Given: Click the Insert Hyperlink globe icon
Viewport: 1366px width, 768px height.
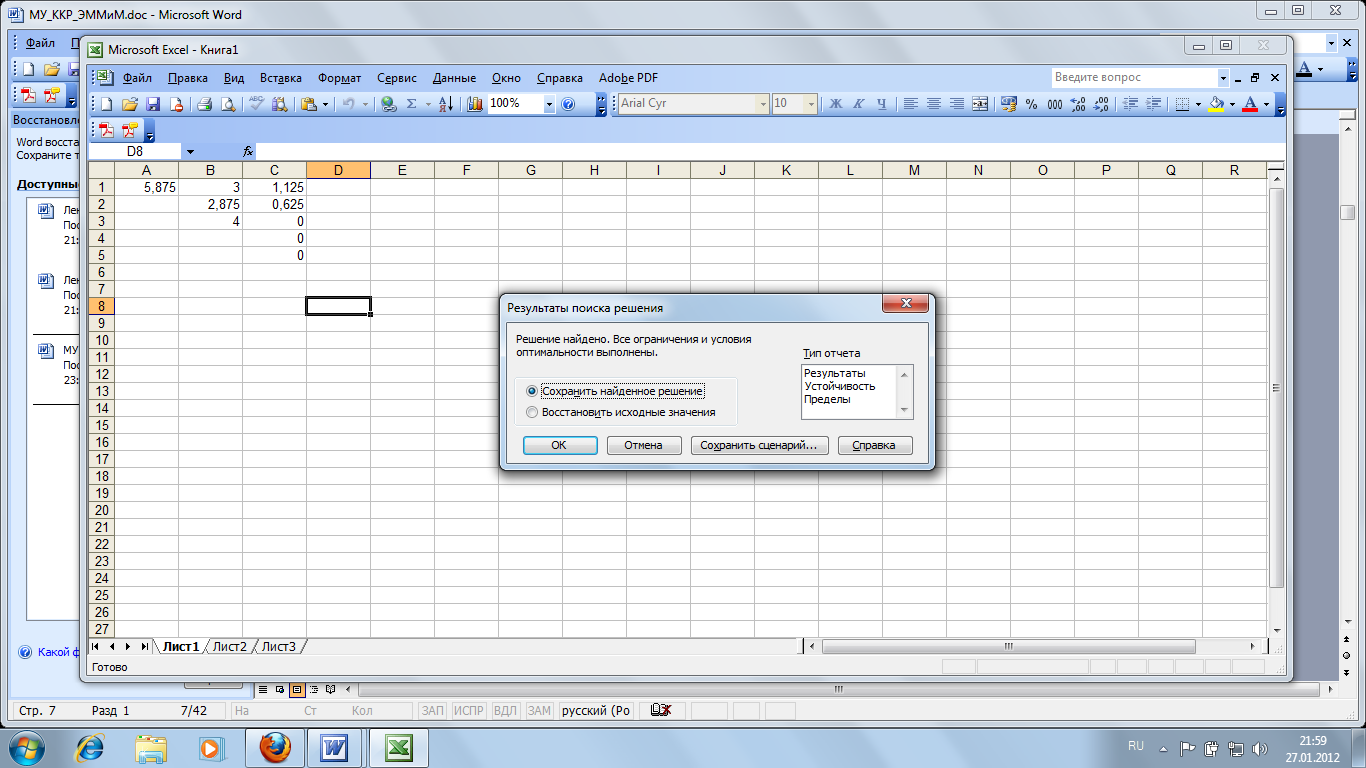Looking at the screenshot, I should point(389,104).
